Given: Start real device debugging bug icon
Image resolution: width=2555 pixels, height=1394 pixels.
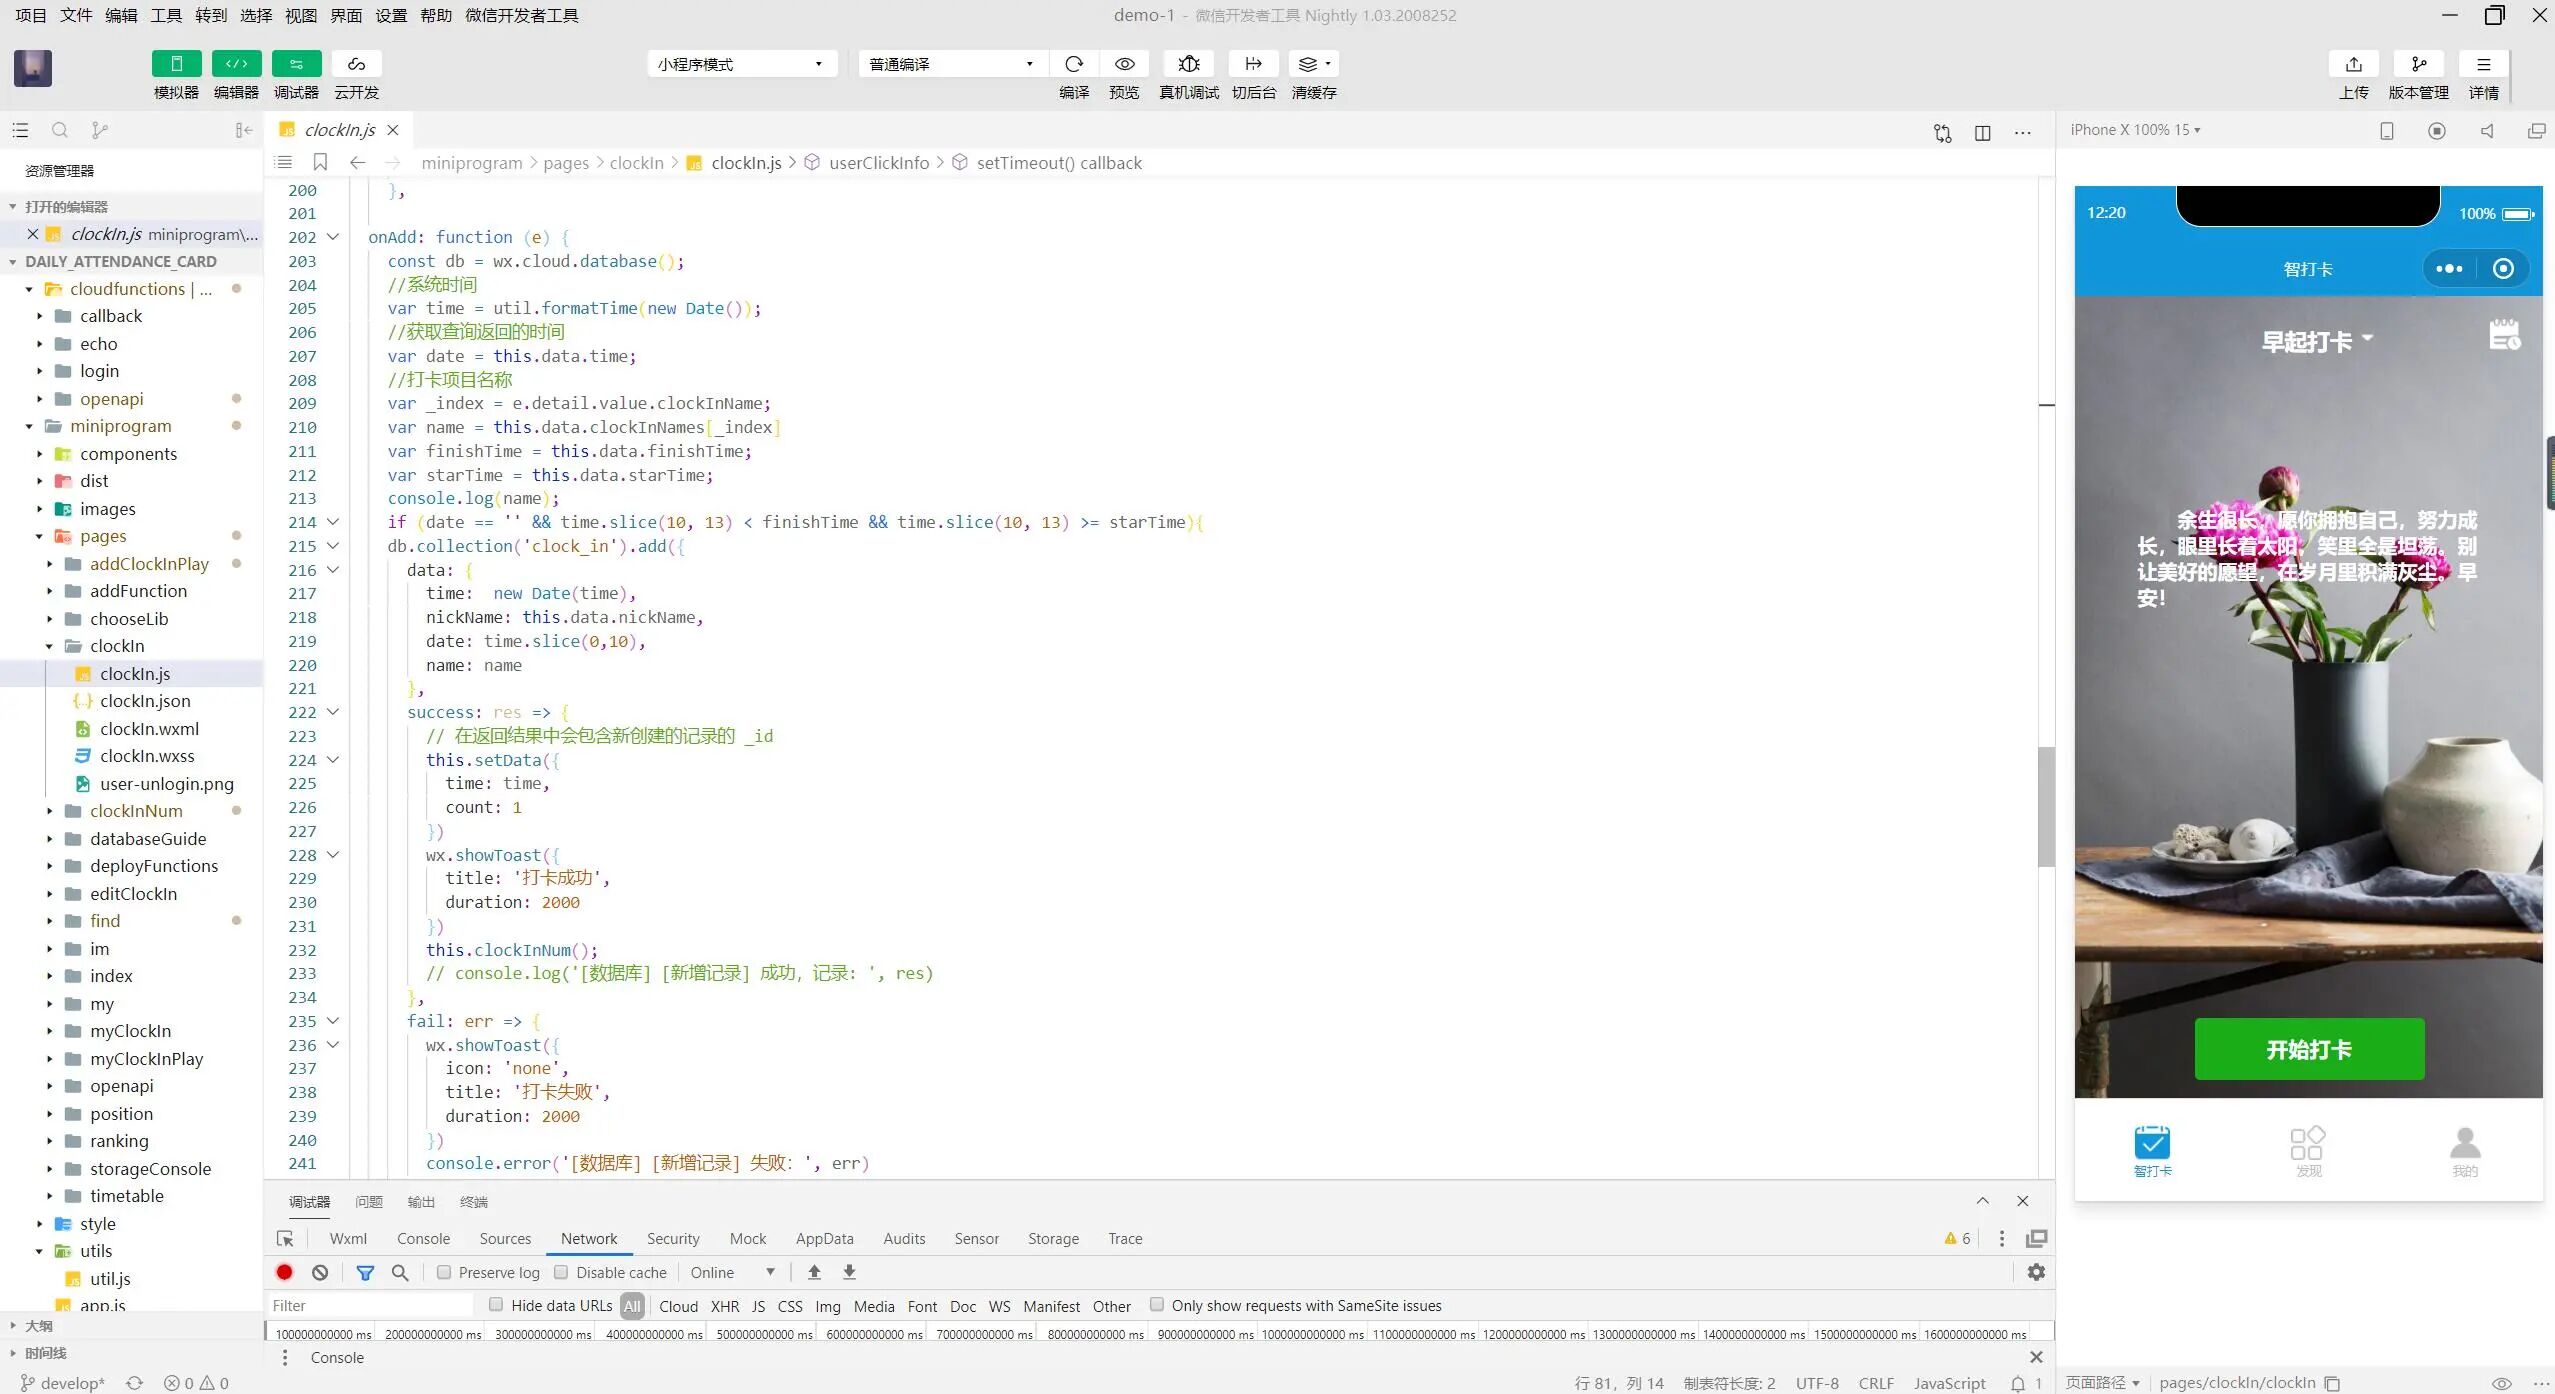Looking at the screenshot, I should (1188, 64).
